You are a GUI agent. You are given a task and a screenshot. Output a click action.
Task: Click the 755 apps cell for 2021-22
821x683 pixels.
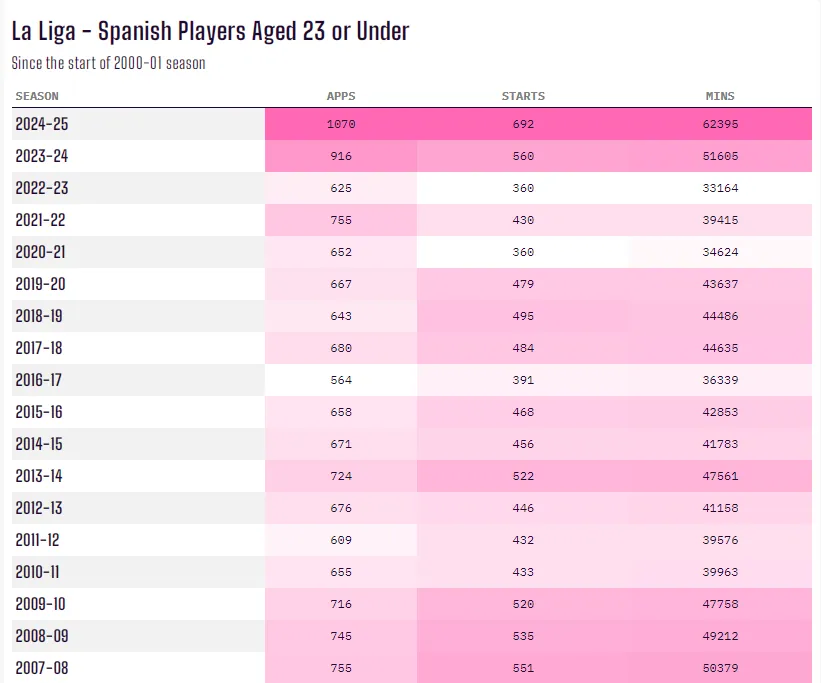tap(341, 220)
